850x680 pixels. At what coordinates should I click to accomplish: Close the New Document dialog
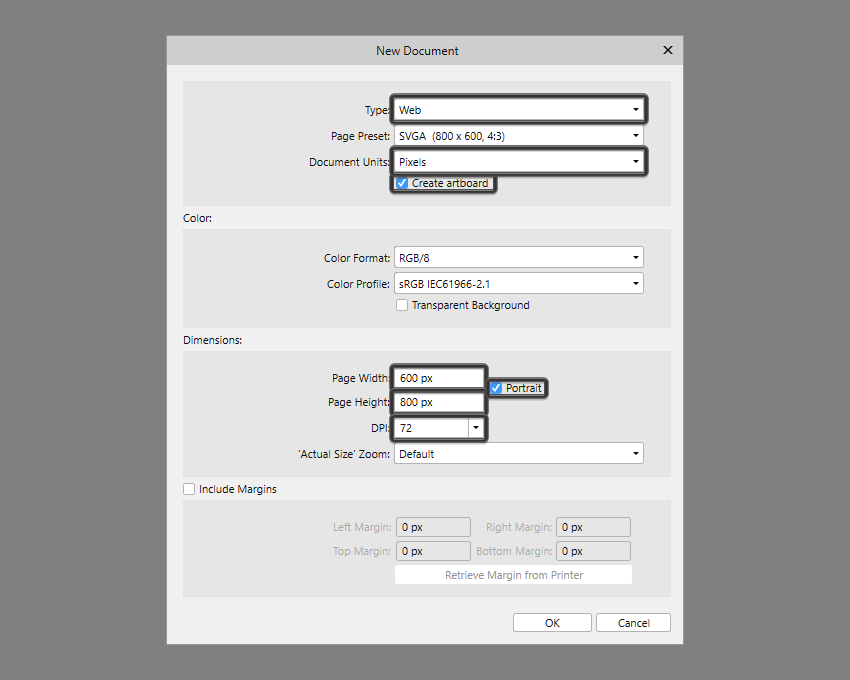coord(667,50)
